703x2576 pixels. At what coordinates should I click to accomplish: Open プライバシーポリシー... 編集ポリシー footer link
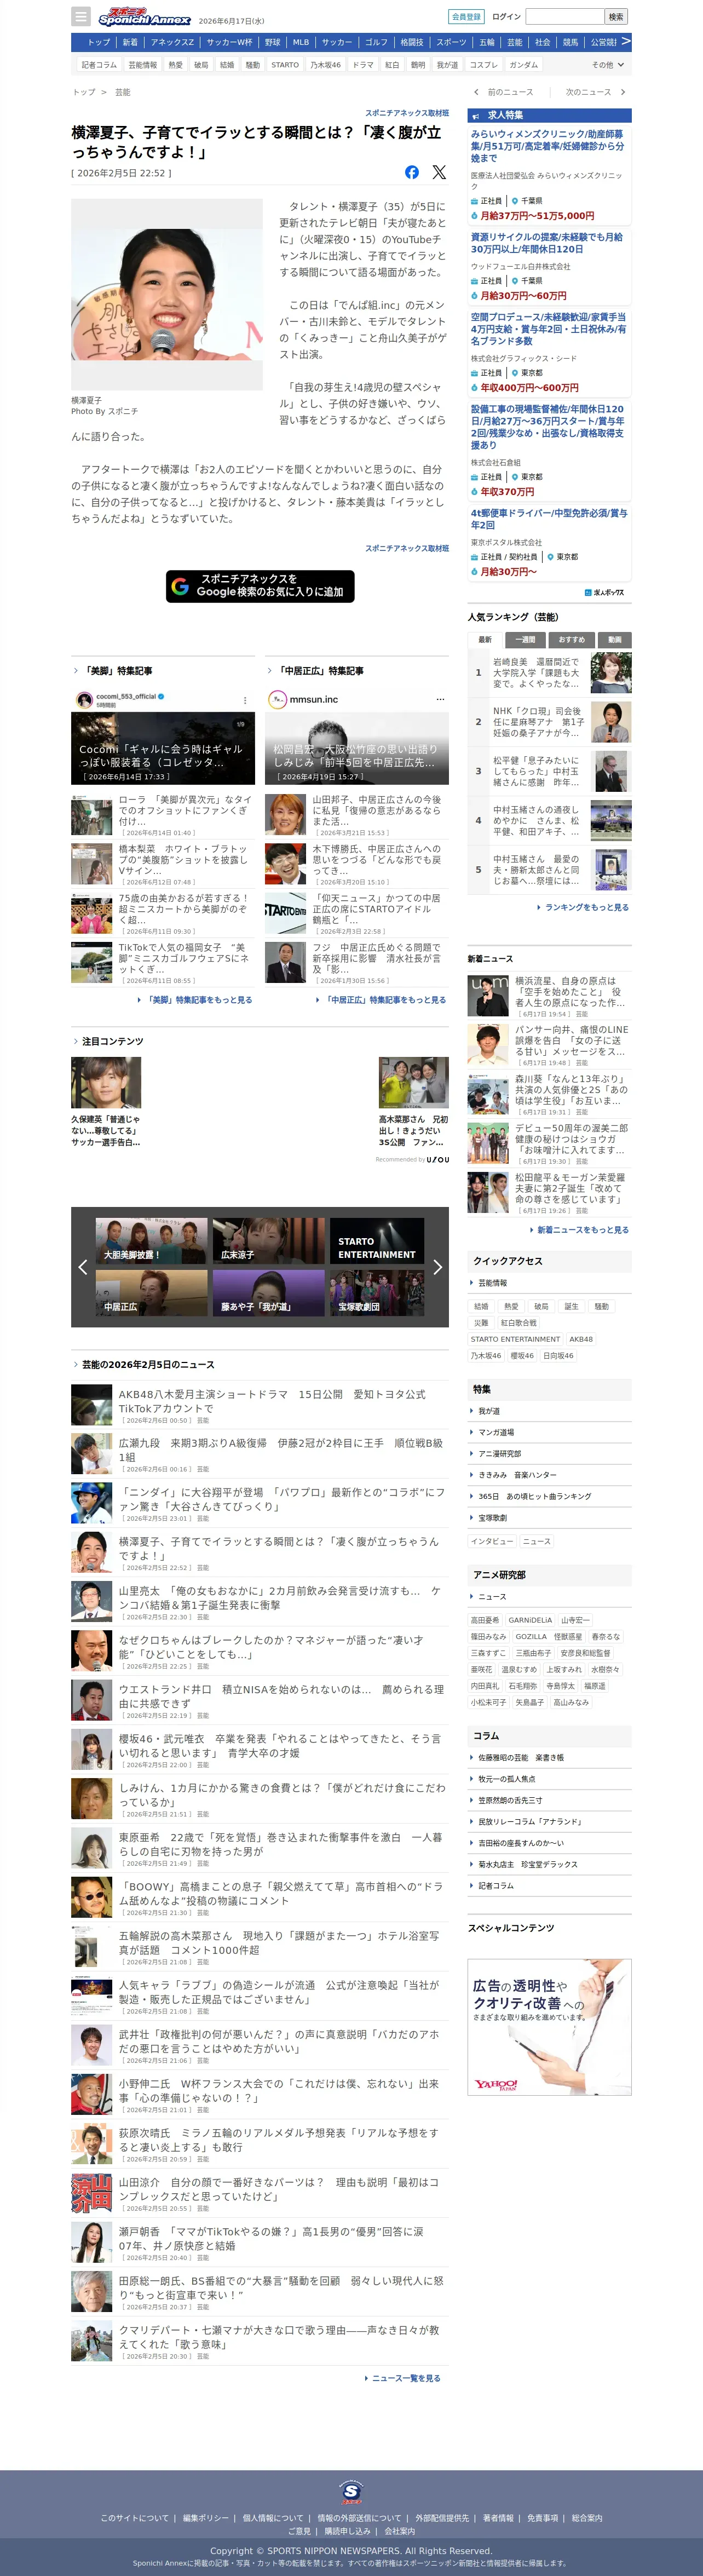tap(205, 2518)
